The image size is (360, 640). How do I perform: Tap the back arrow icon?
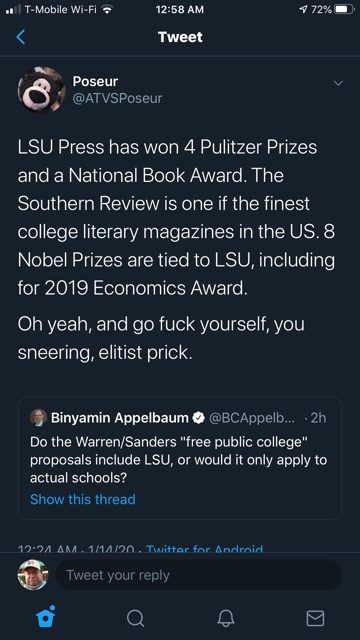(x=21, y=37)
